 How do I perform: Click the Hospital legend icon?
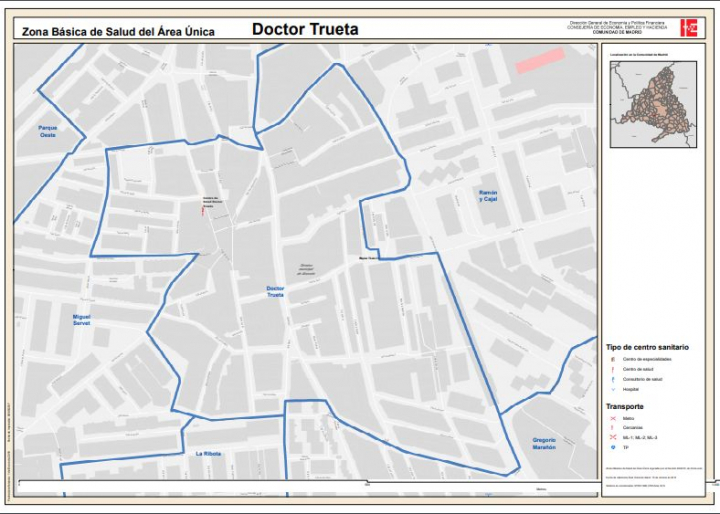point(612,389)
